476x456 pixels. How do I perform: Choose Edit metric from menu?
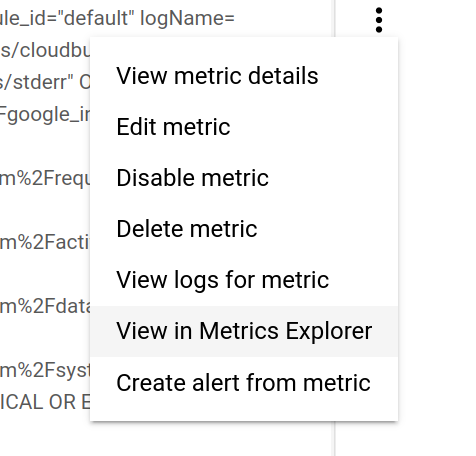244,127
